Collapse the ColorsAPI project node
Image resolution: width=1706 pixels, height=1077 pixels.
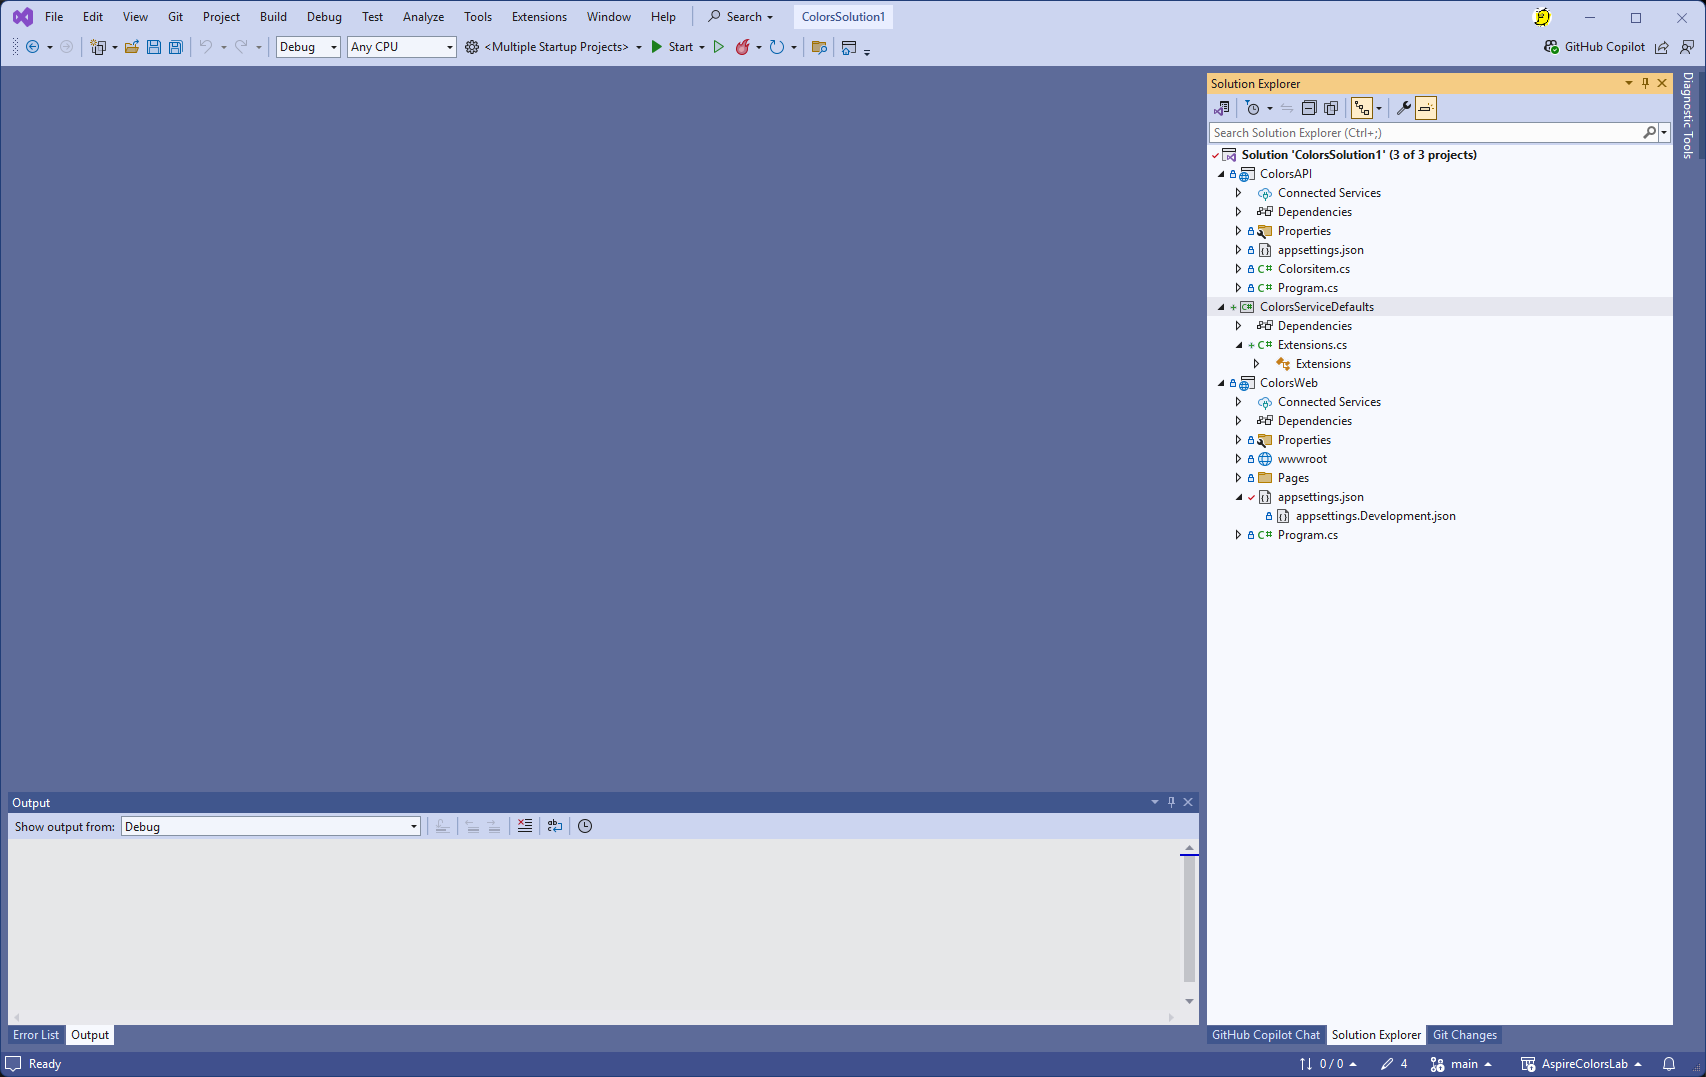point(1221,174)
